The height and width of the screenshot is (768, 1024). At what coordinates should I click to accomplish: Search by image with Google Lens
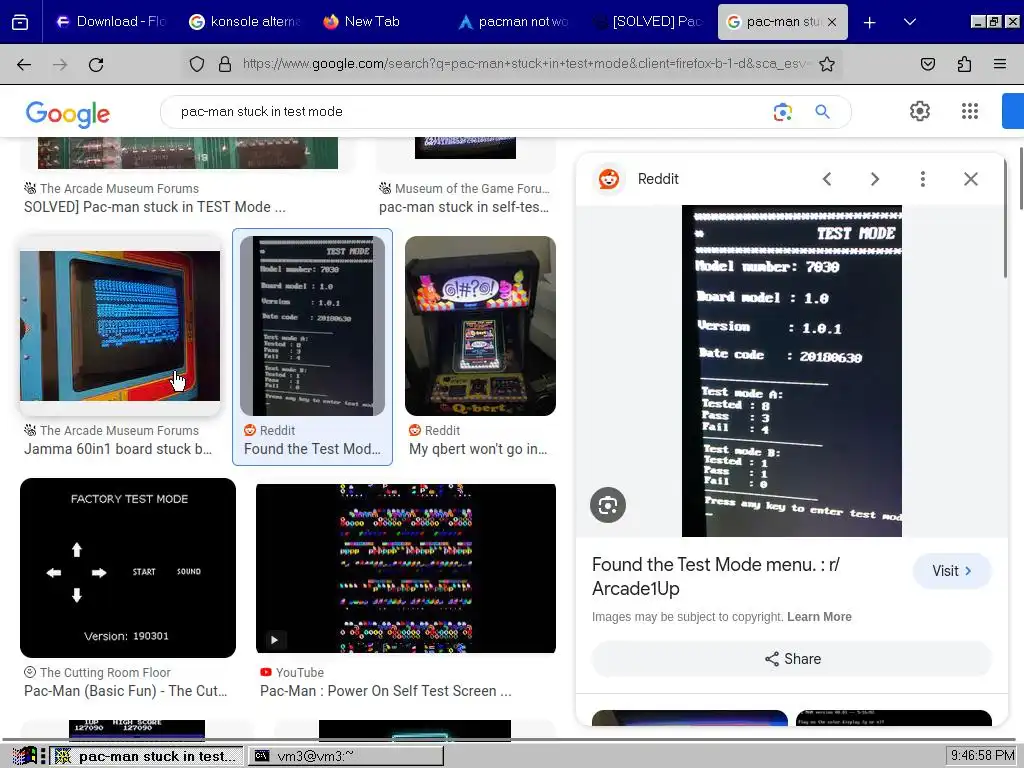pos(782,112)
